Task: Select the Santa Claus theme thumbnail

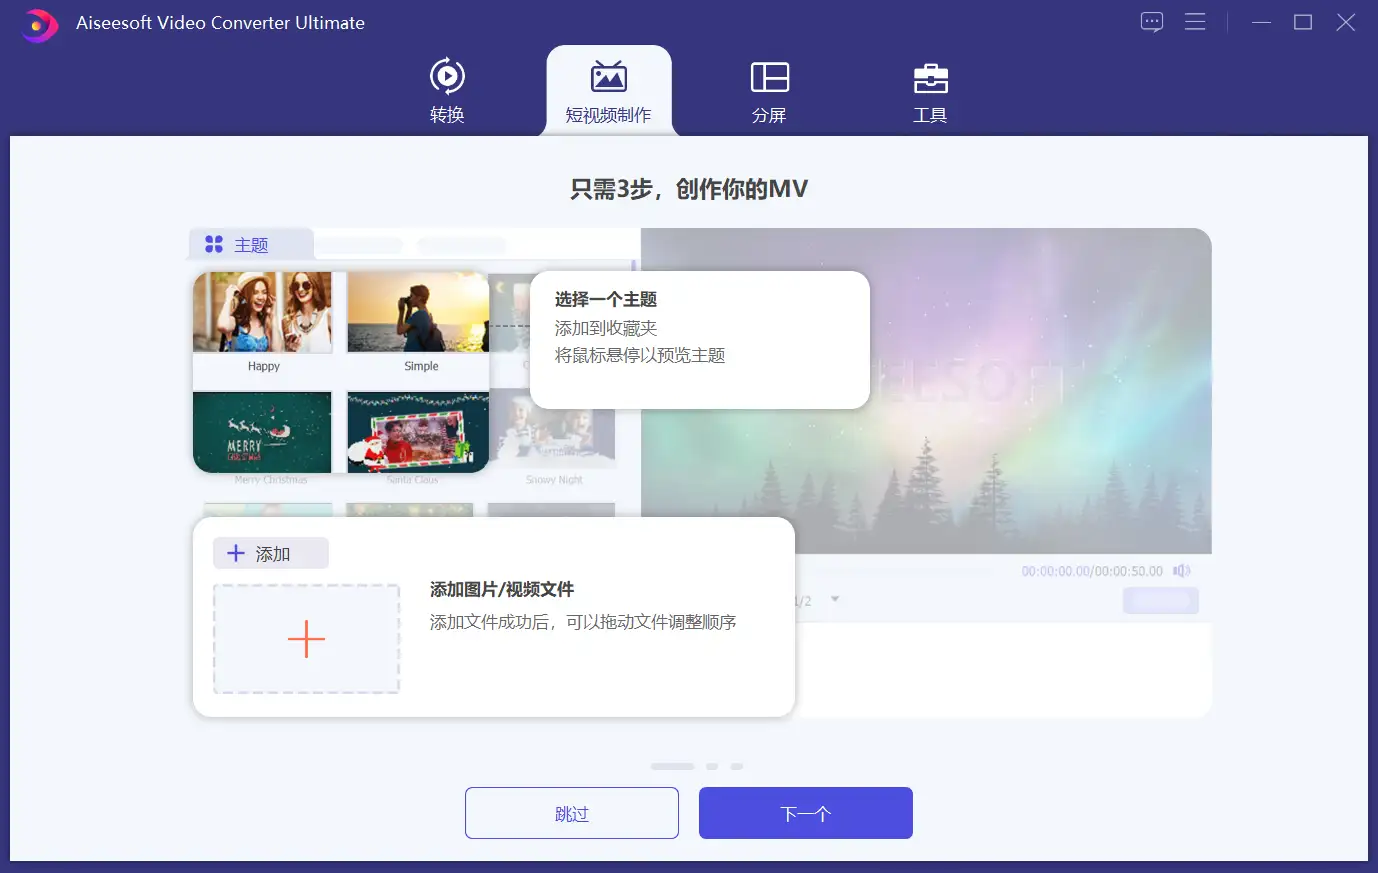Action: pyautogui.click(x=419, y=432)
